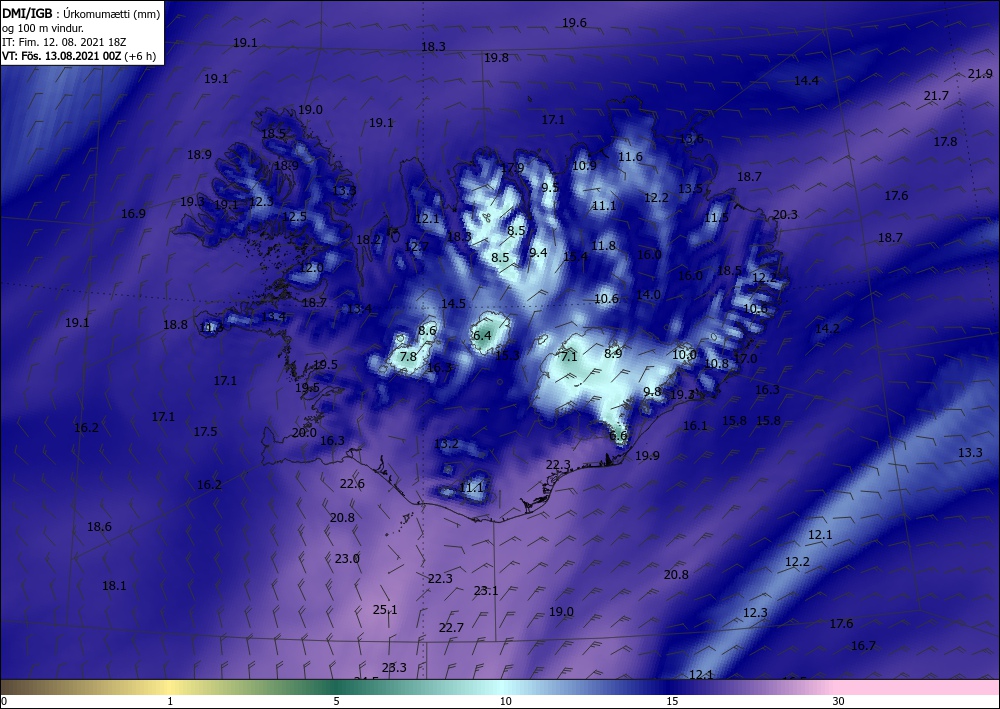Click the 18.8 value label
The width and height of the screenshot is (1000, 709).
[175, 325]
